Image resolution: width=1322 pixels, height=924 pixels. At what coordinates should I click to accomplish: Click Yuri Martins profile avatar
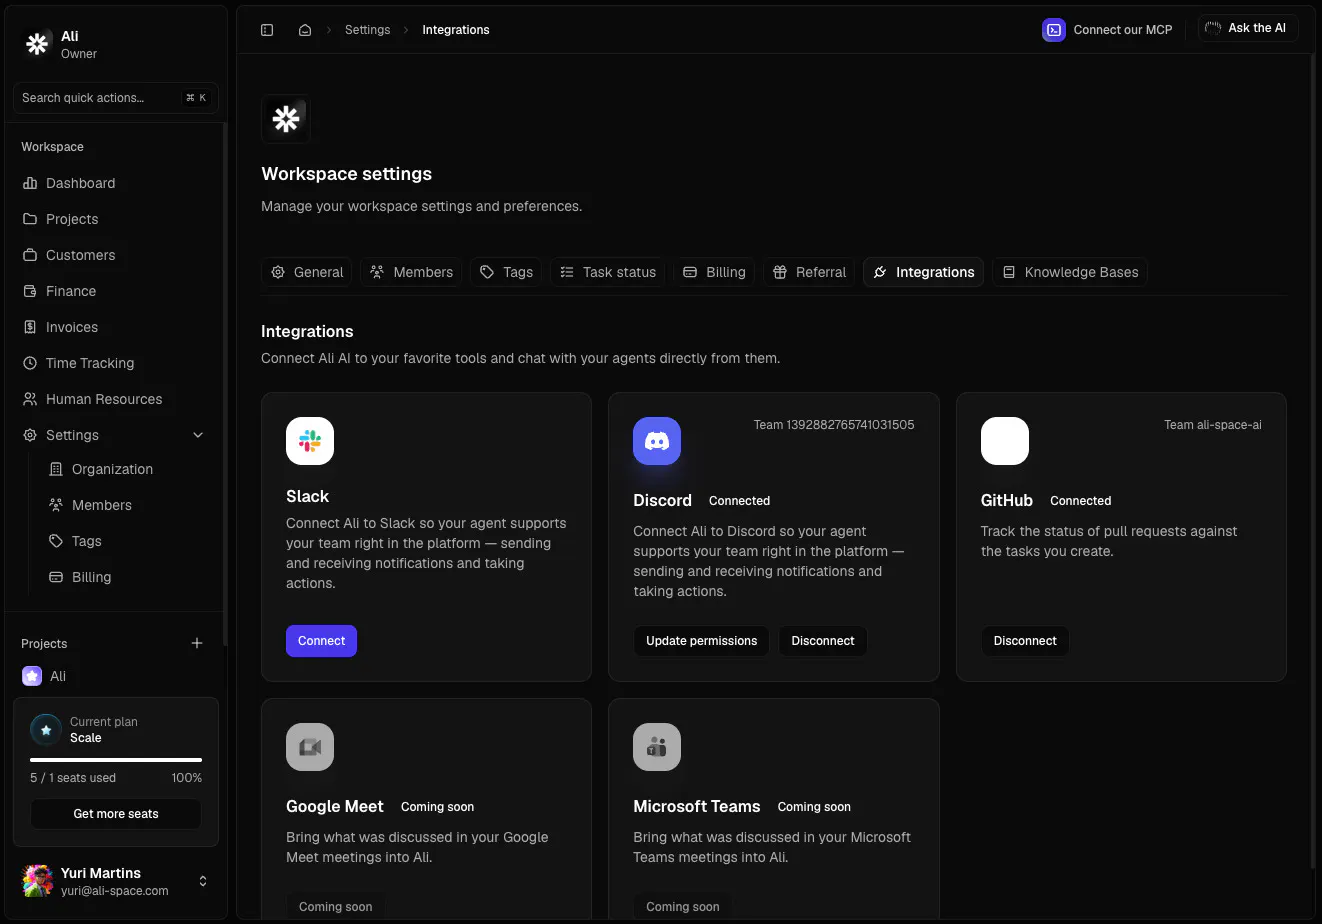(x=38, y=881)
